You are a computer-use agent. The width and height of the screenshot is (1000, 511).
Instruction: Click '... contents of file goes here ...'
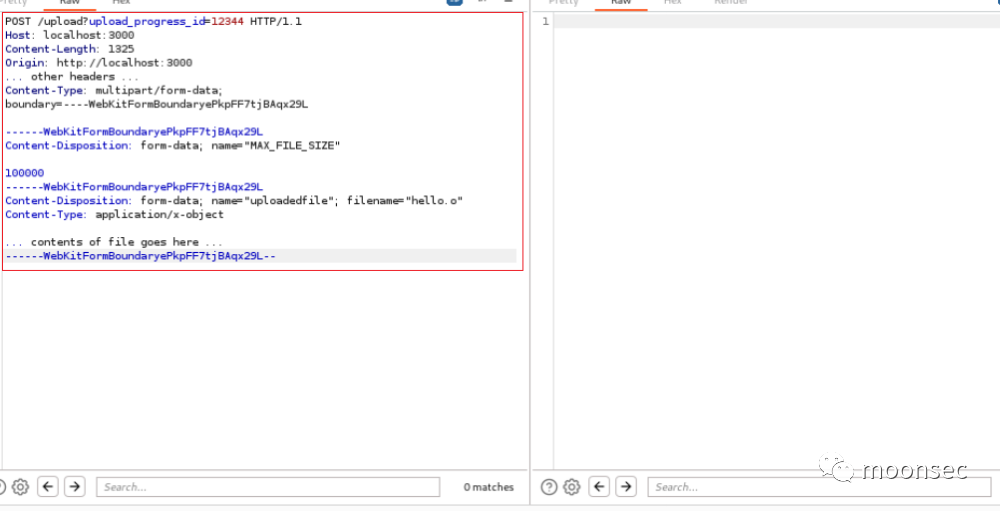click(114, 242)
